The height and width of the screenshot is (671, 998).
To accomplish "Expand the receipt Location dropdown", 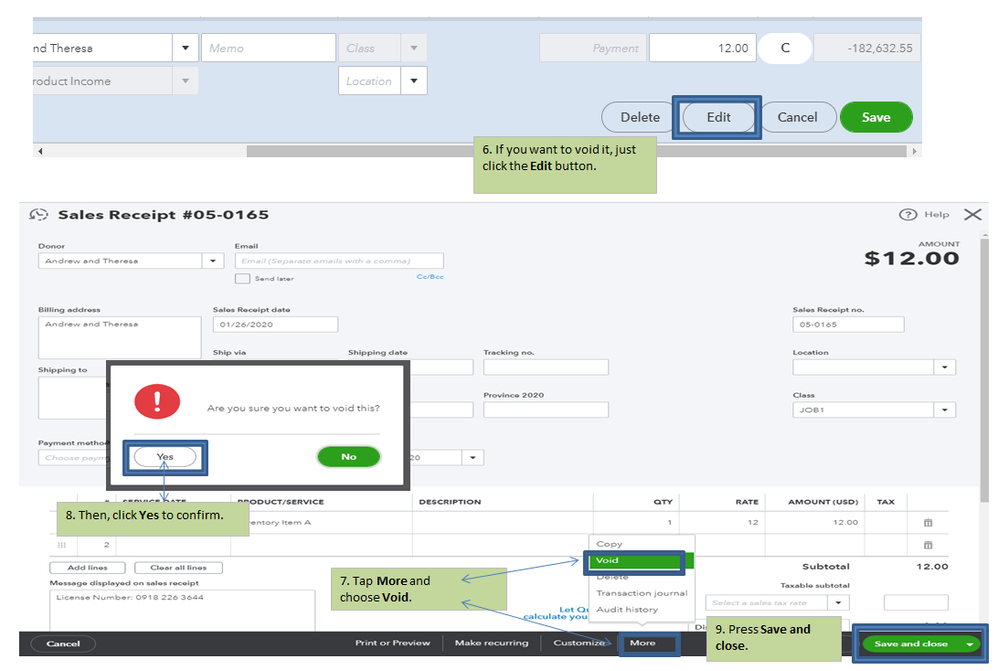I will pos(945,367).
